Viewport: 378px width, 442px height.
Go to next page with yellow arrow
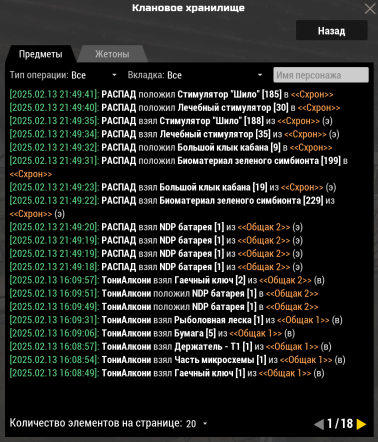tap(361, 424)
